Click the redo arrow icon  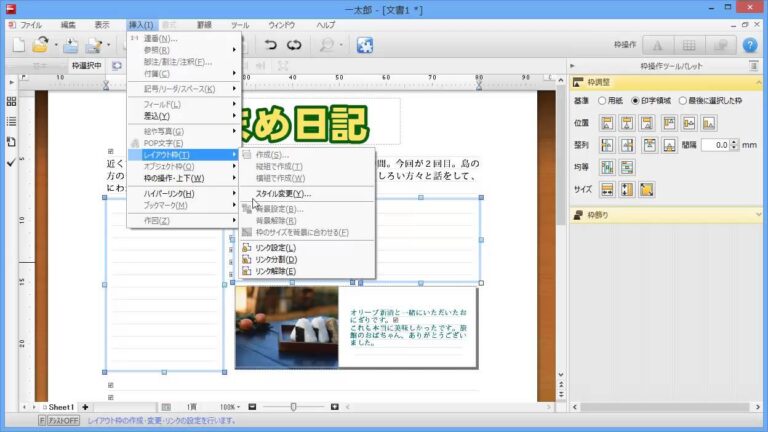click(294, 45)
